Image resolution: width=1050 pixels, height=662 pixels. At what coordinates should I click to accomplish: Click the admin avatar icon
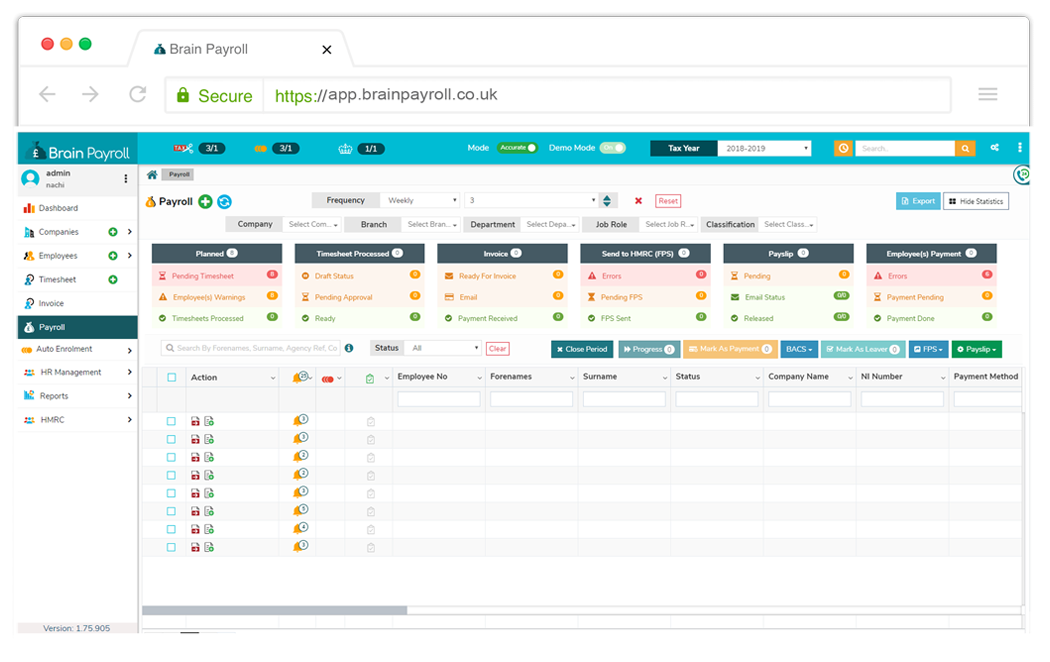[x=30, y=179]
